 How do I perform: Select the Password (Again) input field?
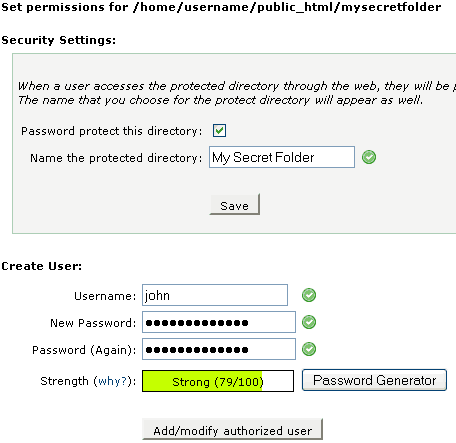pyautogui.click(x=219, y=349)
